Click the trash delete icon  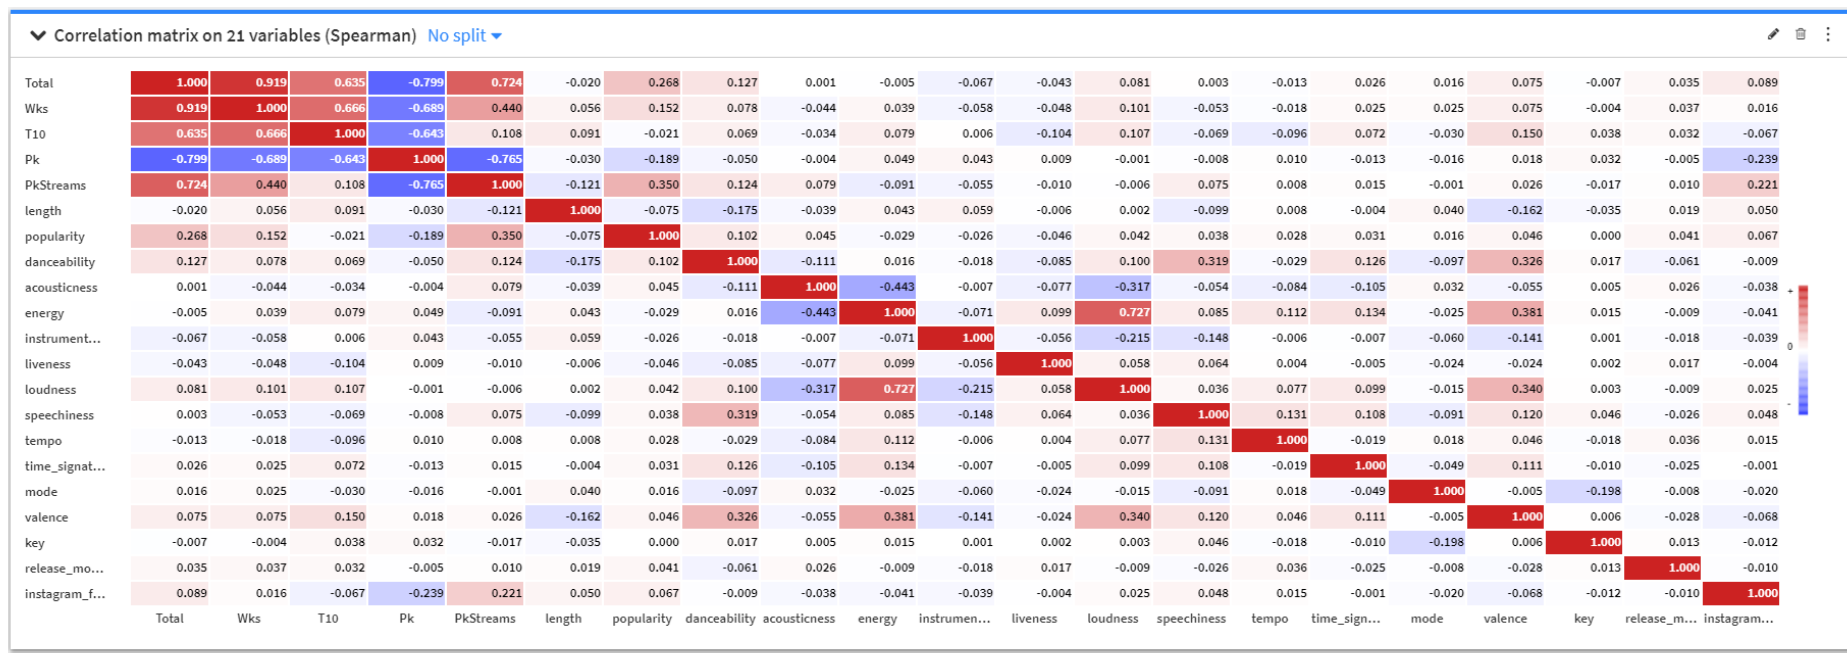[x=1801, y=34]
